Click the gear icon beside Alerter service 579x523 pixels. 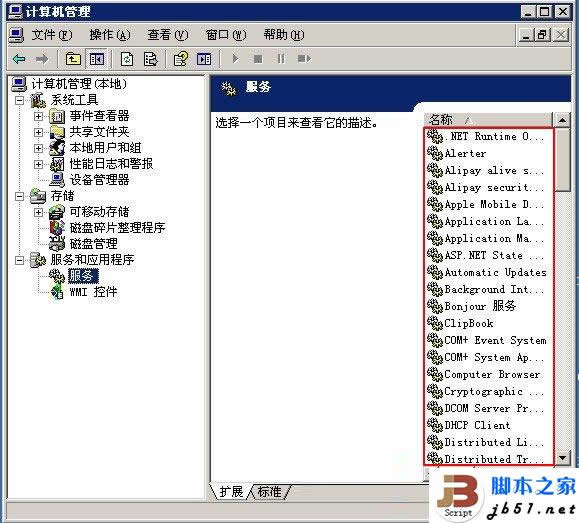click(435, 153)
